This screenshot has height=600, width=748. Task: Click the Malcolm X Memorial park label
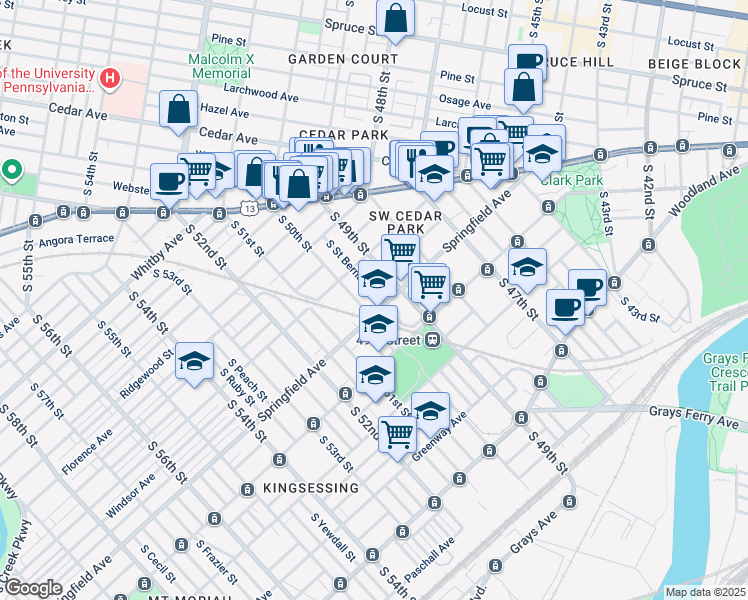tap(221, 66)
